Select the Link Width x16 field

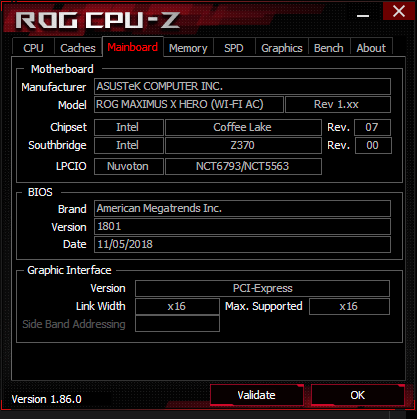coord(177,306)
